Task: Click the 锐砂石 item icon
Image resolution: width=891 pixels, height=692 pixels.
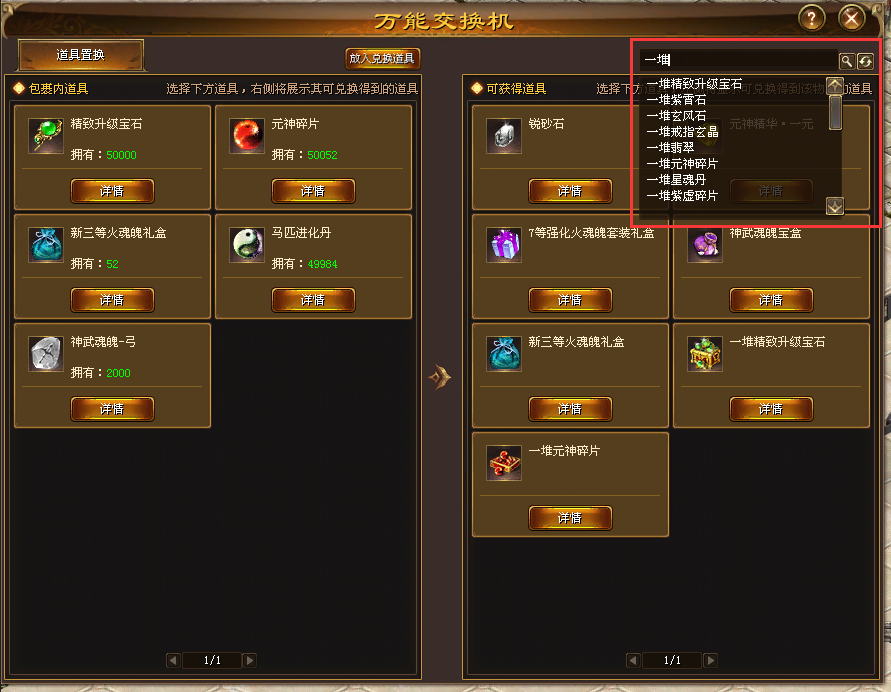Action: [504, 136]
